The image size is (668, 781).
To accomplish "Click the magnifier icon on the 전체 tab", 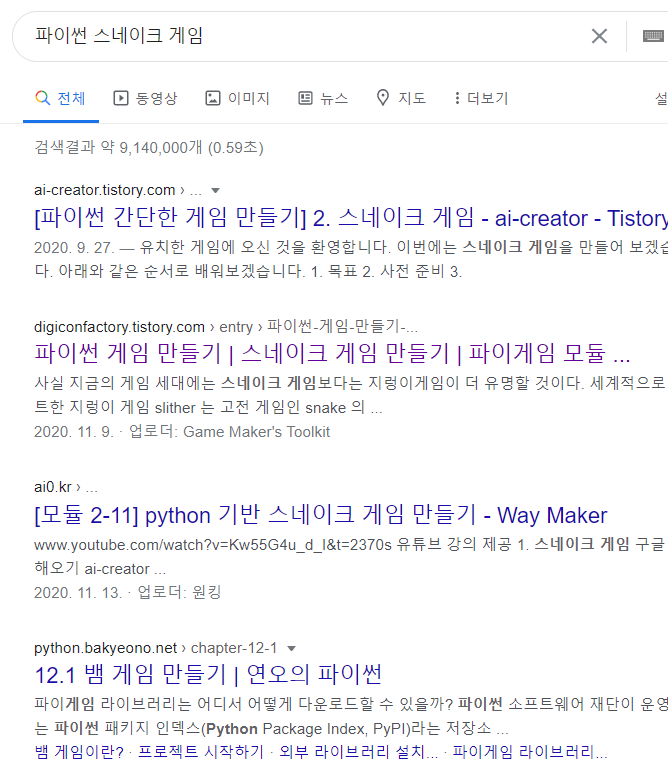I will [x=43, y=98].
